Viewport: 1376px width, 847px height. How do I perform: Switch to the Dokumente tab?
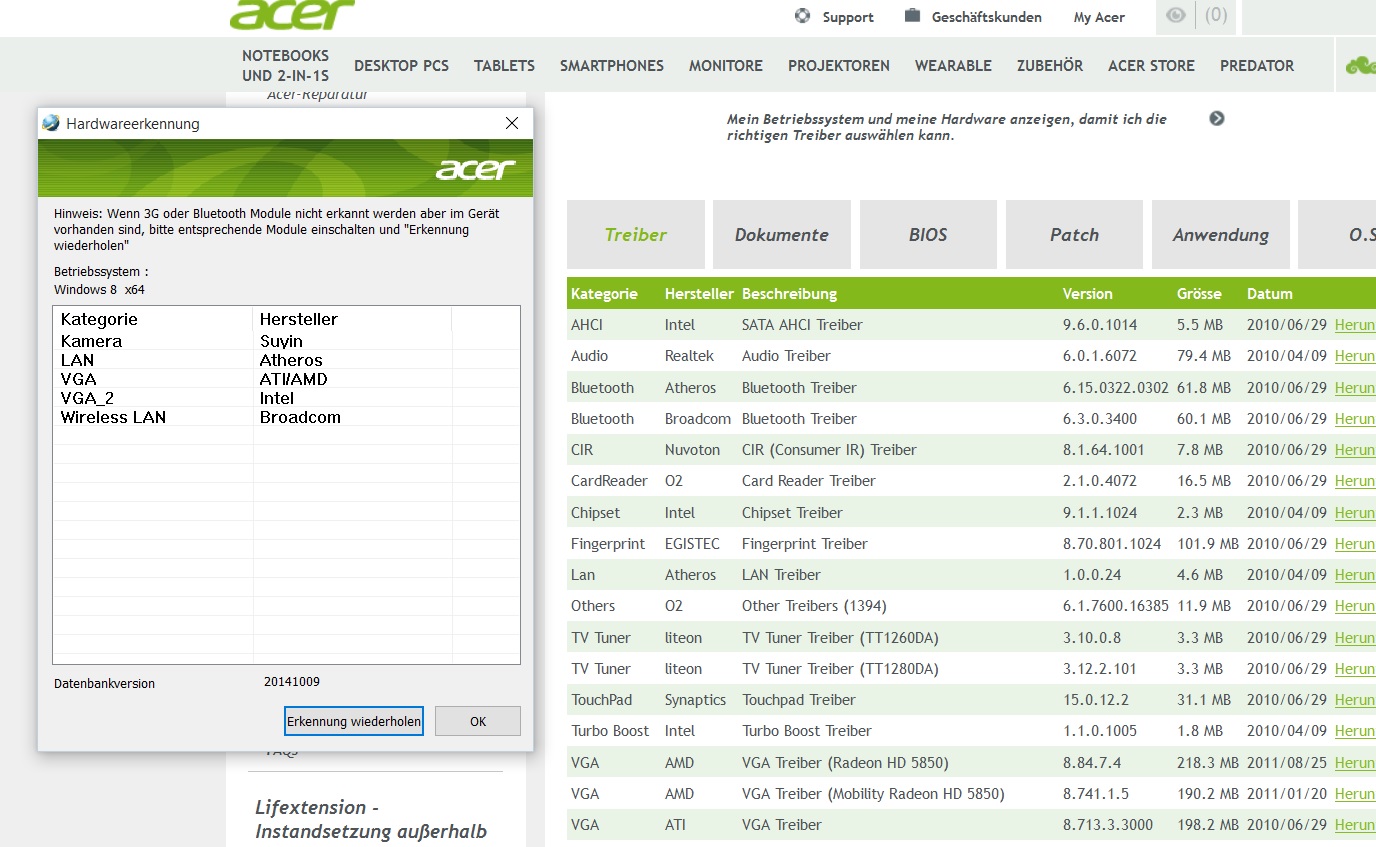pos(782,234)
